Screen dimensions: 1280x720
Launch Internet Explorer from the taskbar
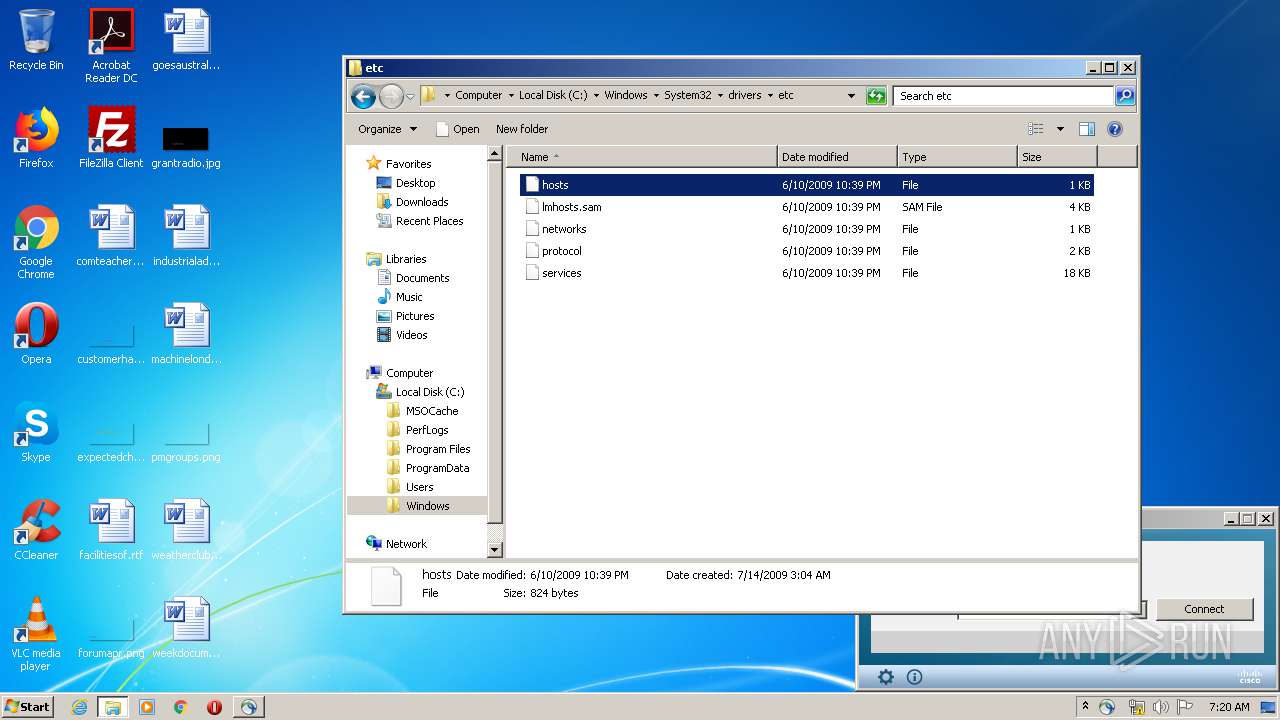[x=80, y=707]
